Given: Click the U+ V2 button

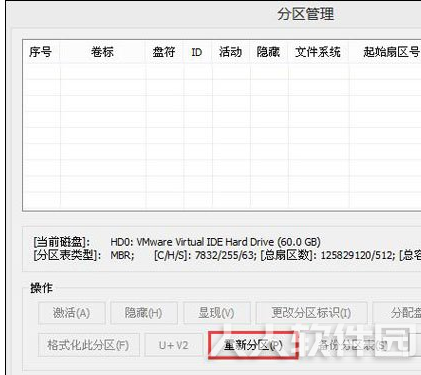Looking at the screenshot, I should [x=174, y=345].
